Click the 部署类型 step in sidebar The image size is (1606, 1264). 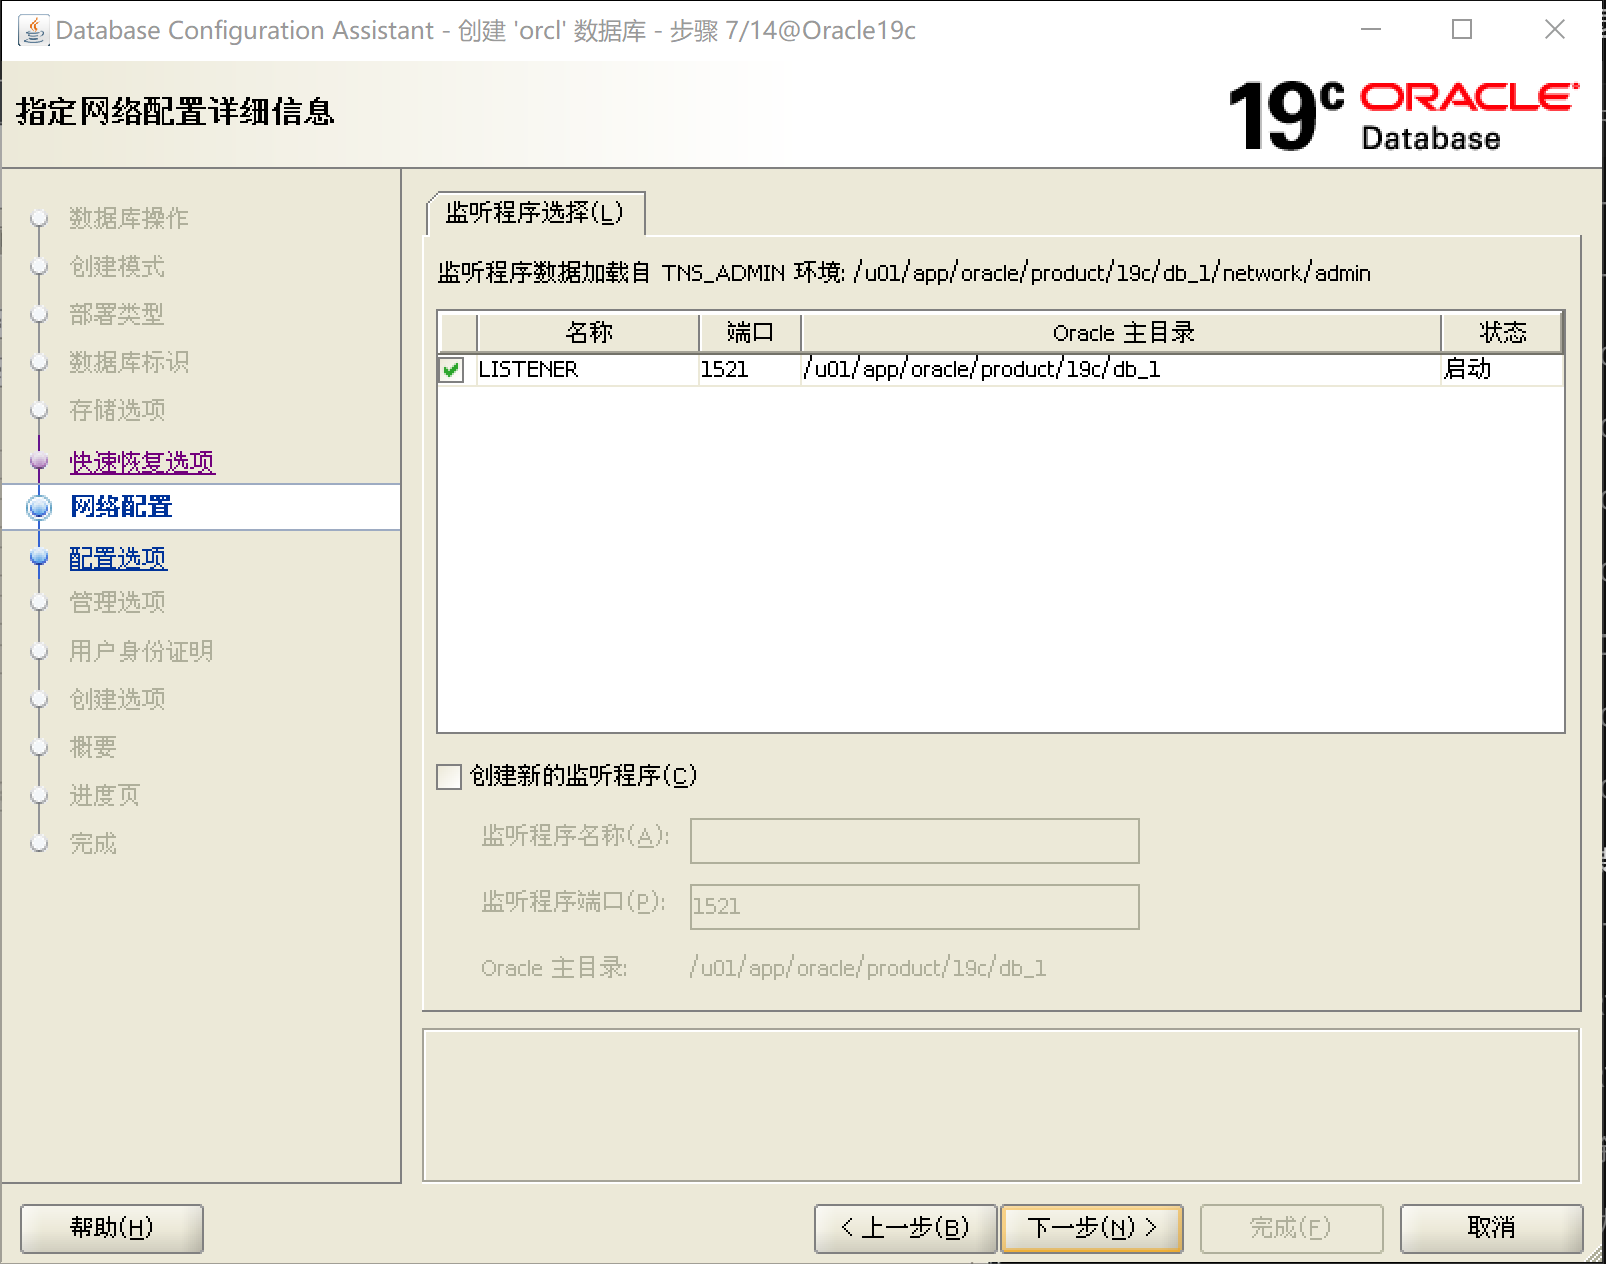coord(117,314)
